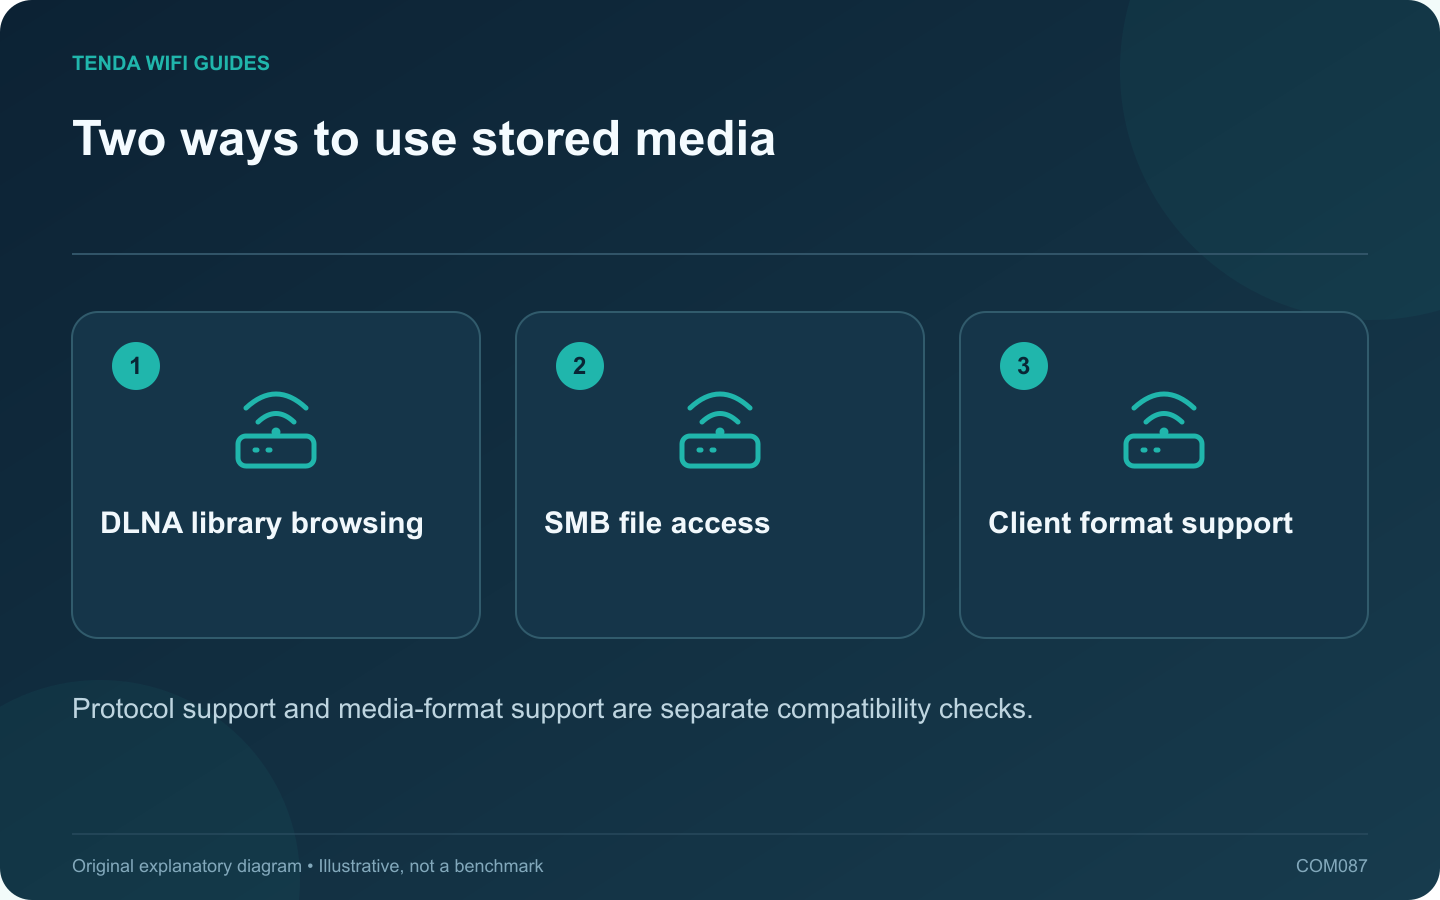Click the Original explanatory diagram footer note
This screenshot has height=900, width=1440.
pos(307,866)
